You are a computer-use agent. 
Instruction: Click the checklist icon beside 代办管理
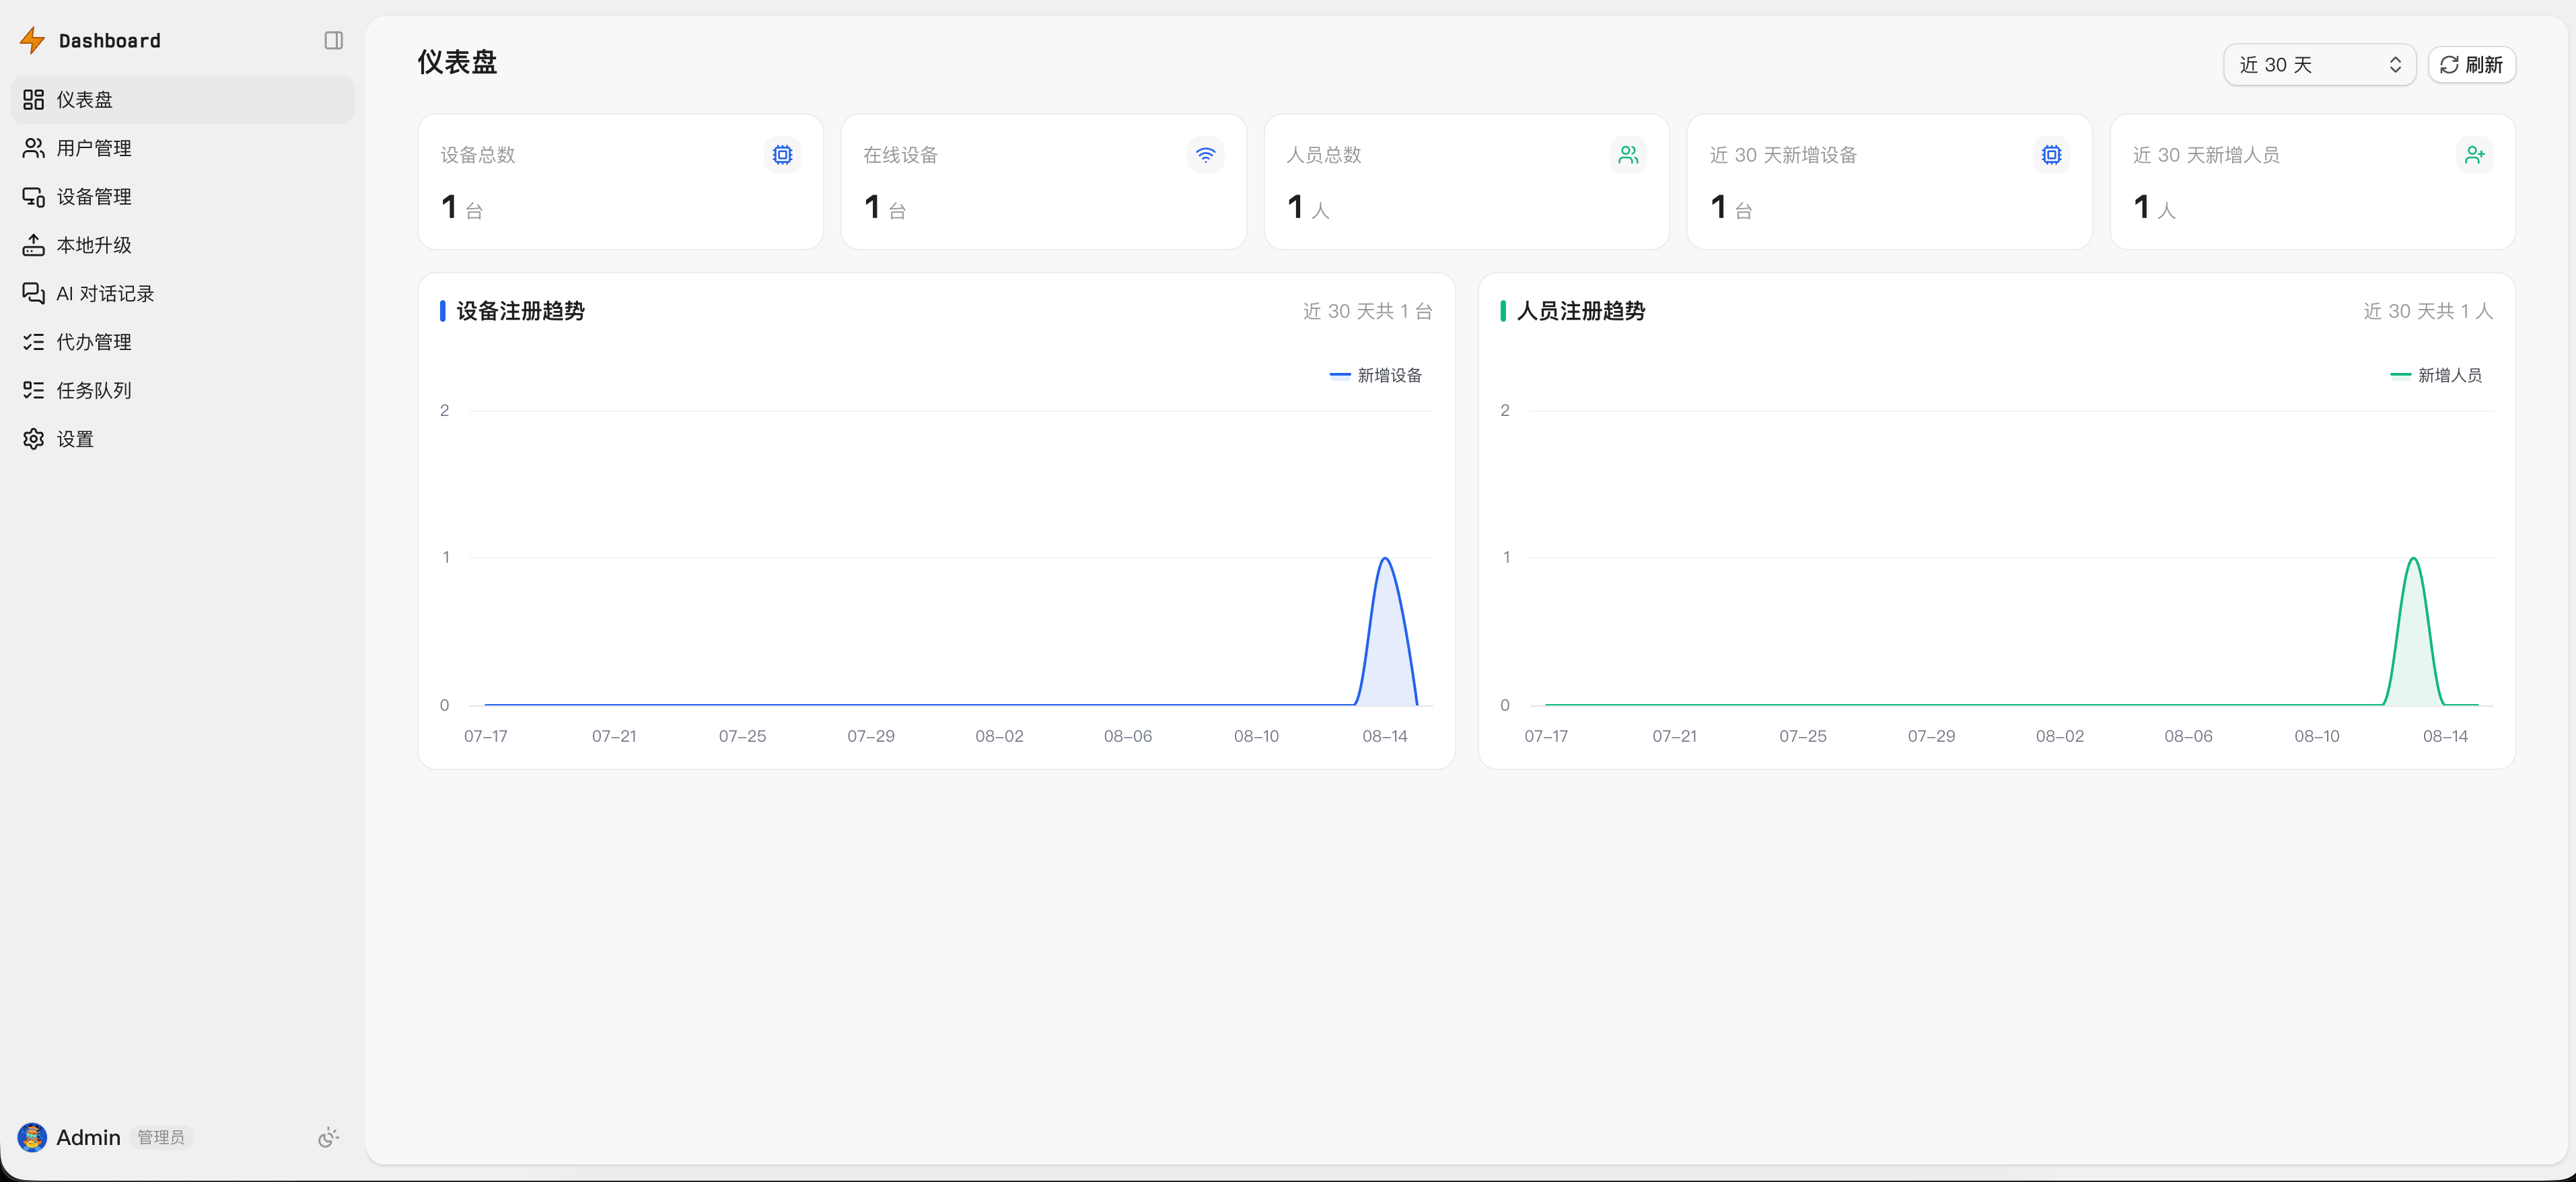coord(34,342)
